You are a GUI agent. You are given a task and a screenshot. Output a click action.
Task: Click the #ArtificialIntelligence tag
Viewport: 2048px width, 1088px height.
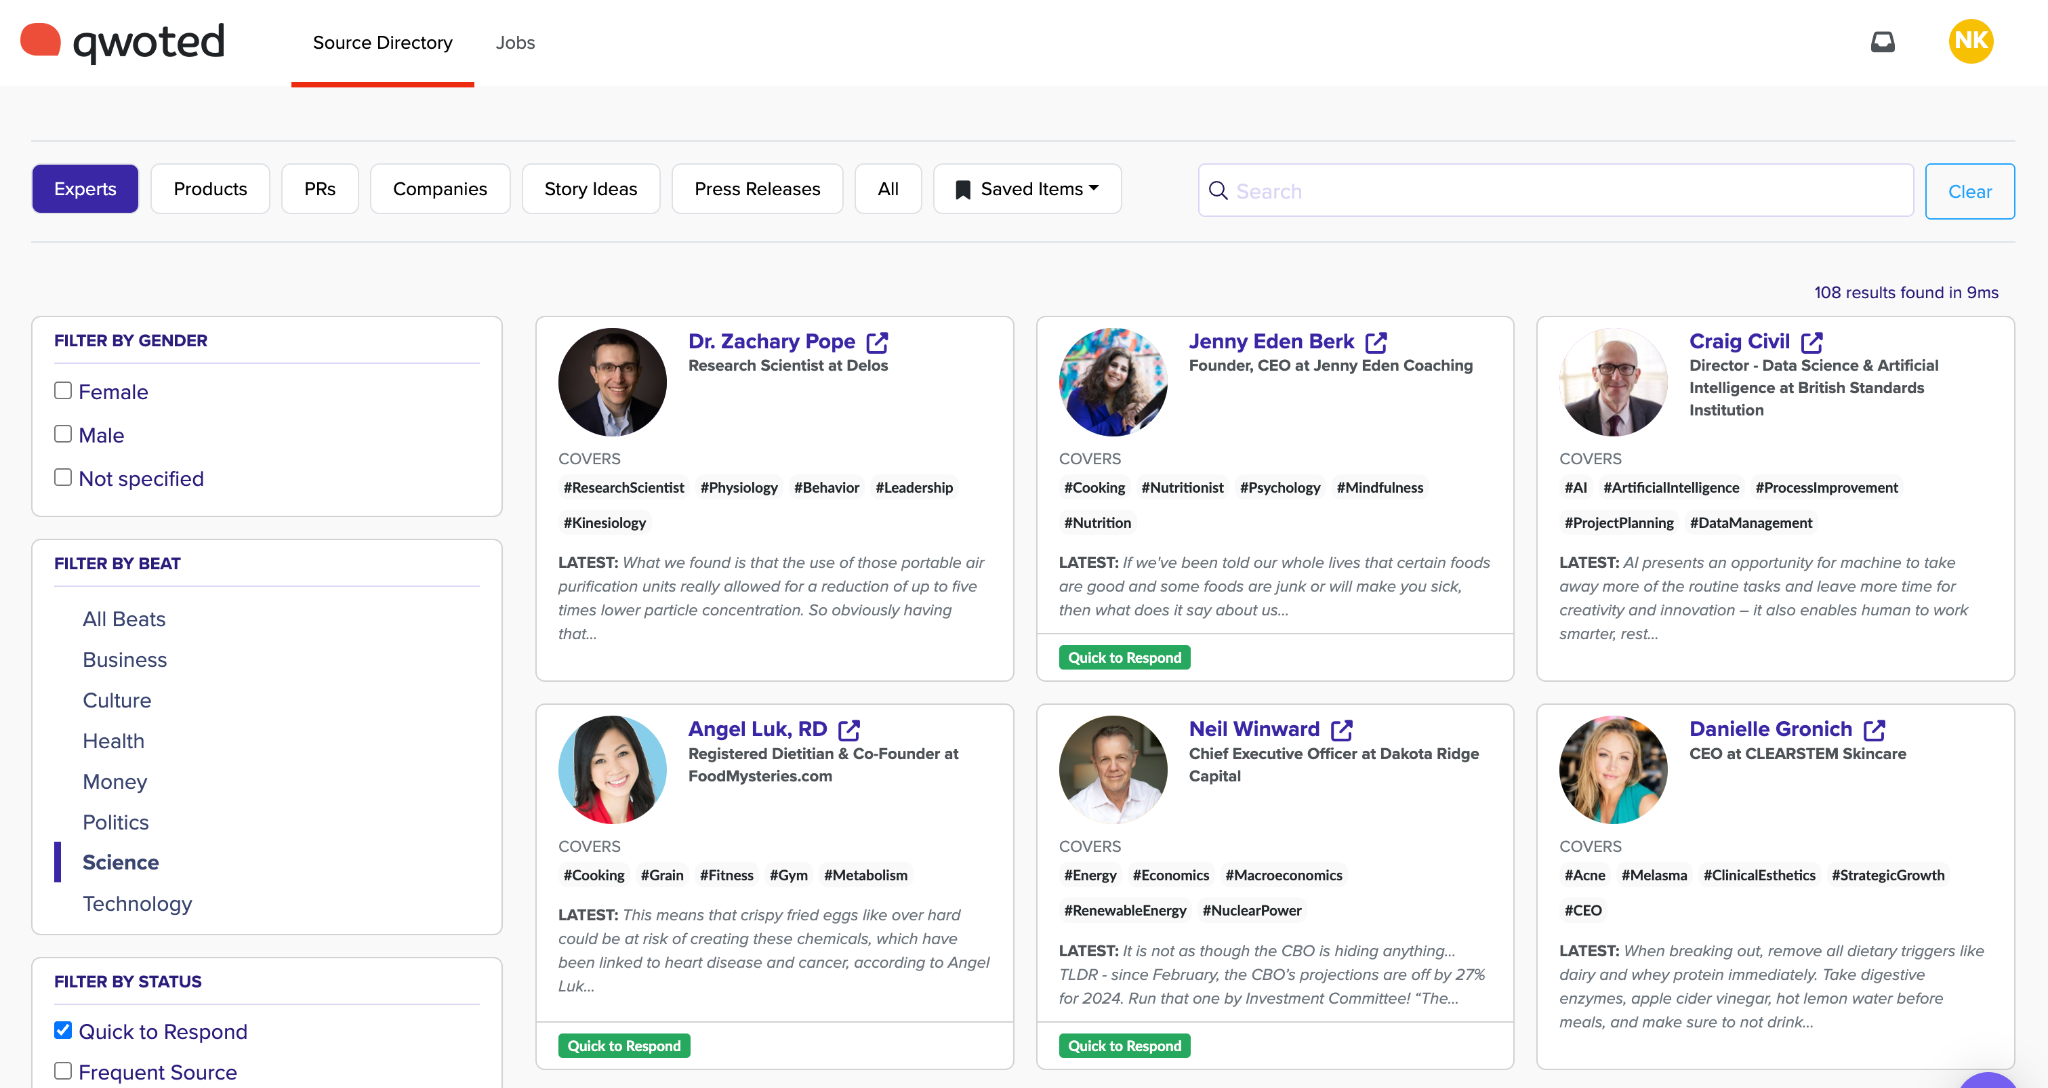click(1671, 488)
